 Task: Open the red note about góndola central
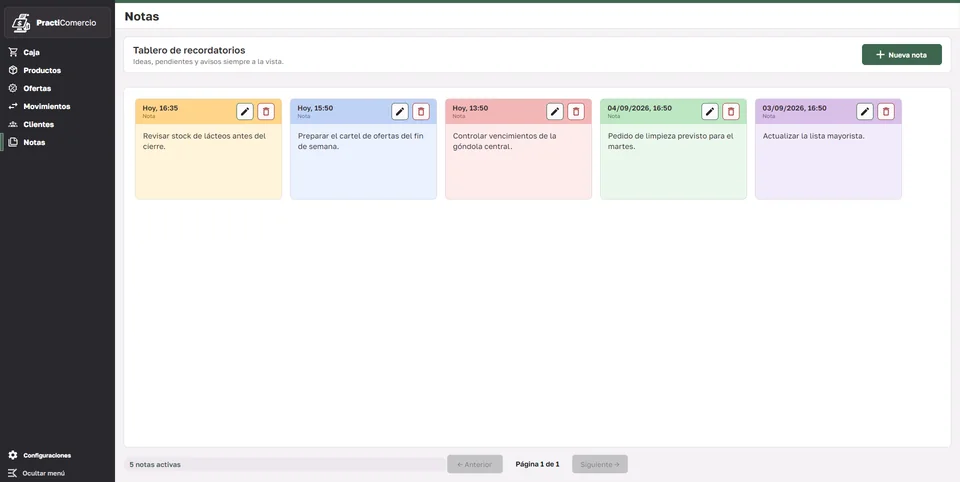click(x=518, y=149)
